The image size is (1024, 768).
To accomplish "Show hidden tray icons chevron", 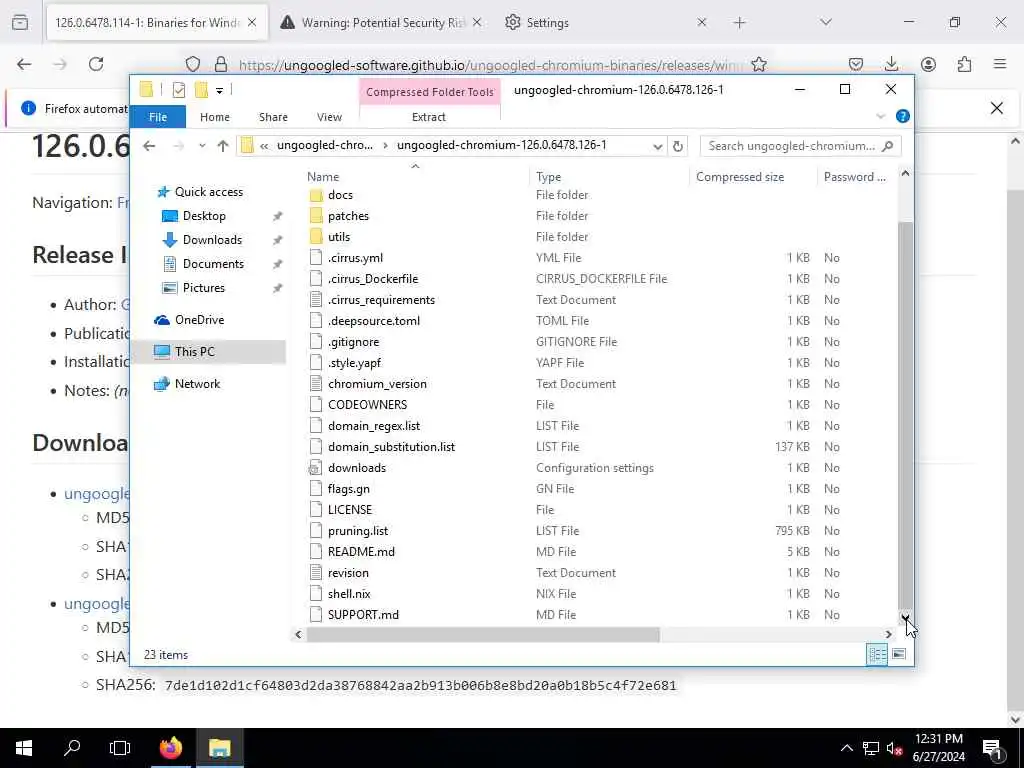I will [846, 748].
